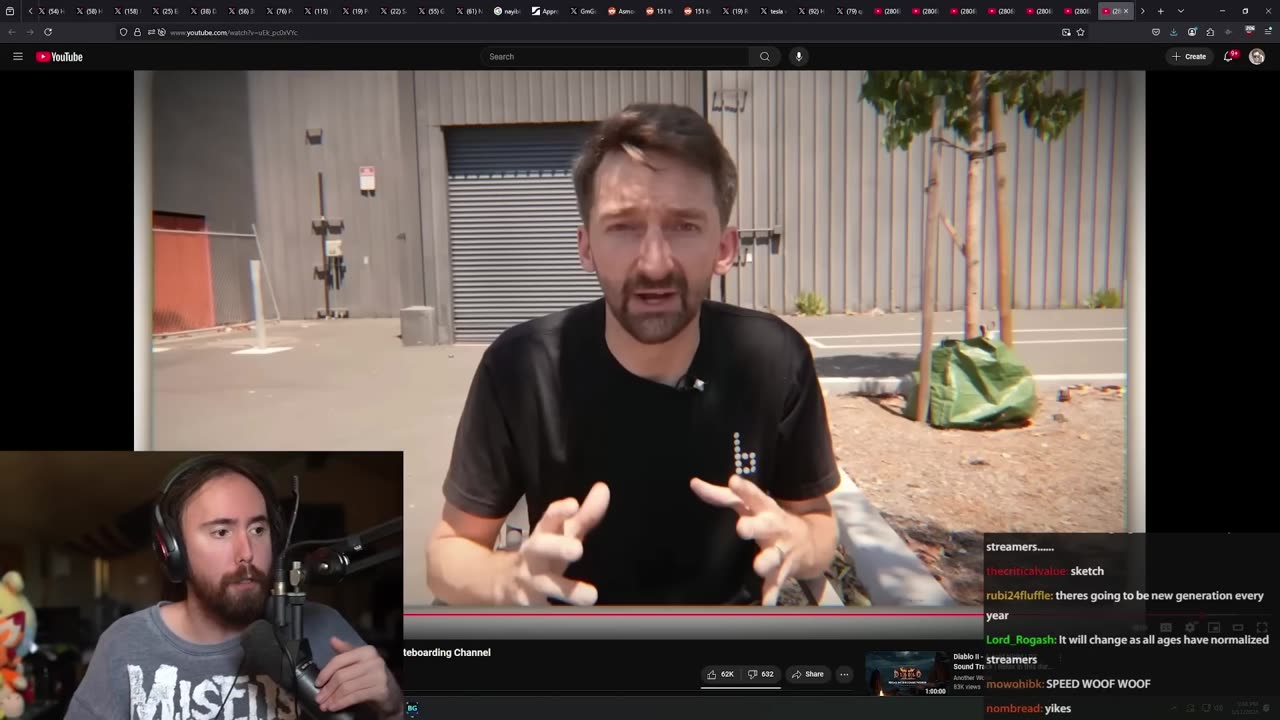This screenshot has height=720, width=1280.
Task: Toggle picture-in-picture icon in address bar
Action: pos(1066,32)
